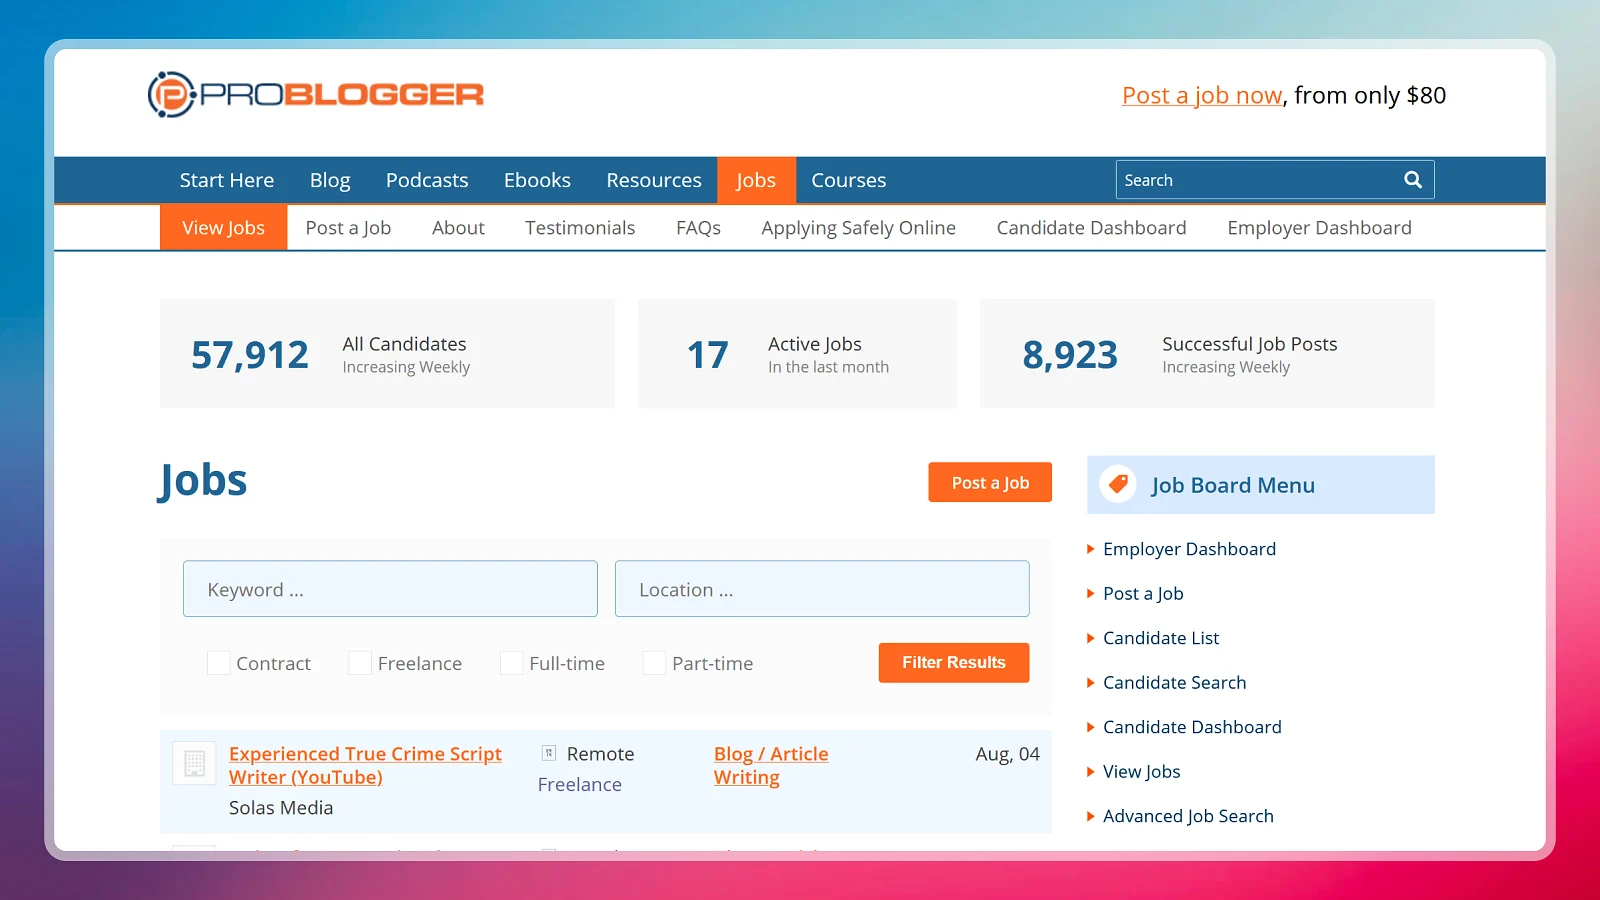Viewport: 1600px width, 900px height.
Task: Open the FAQs tab
Action: [698, 228]
